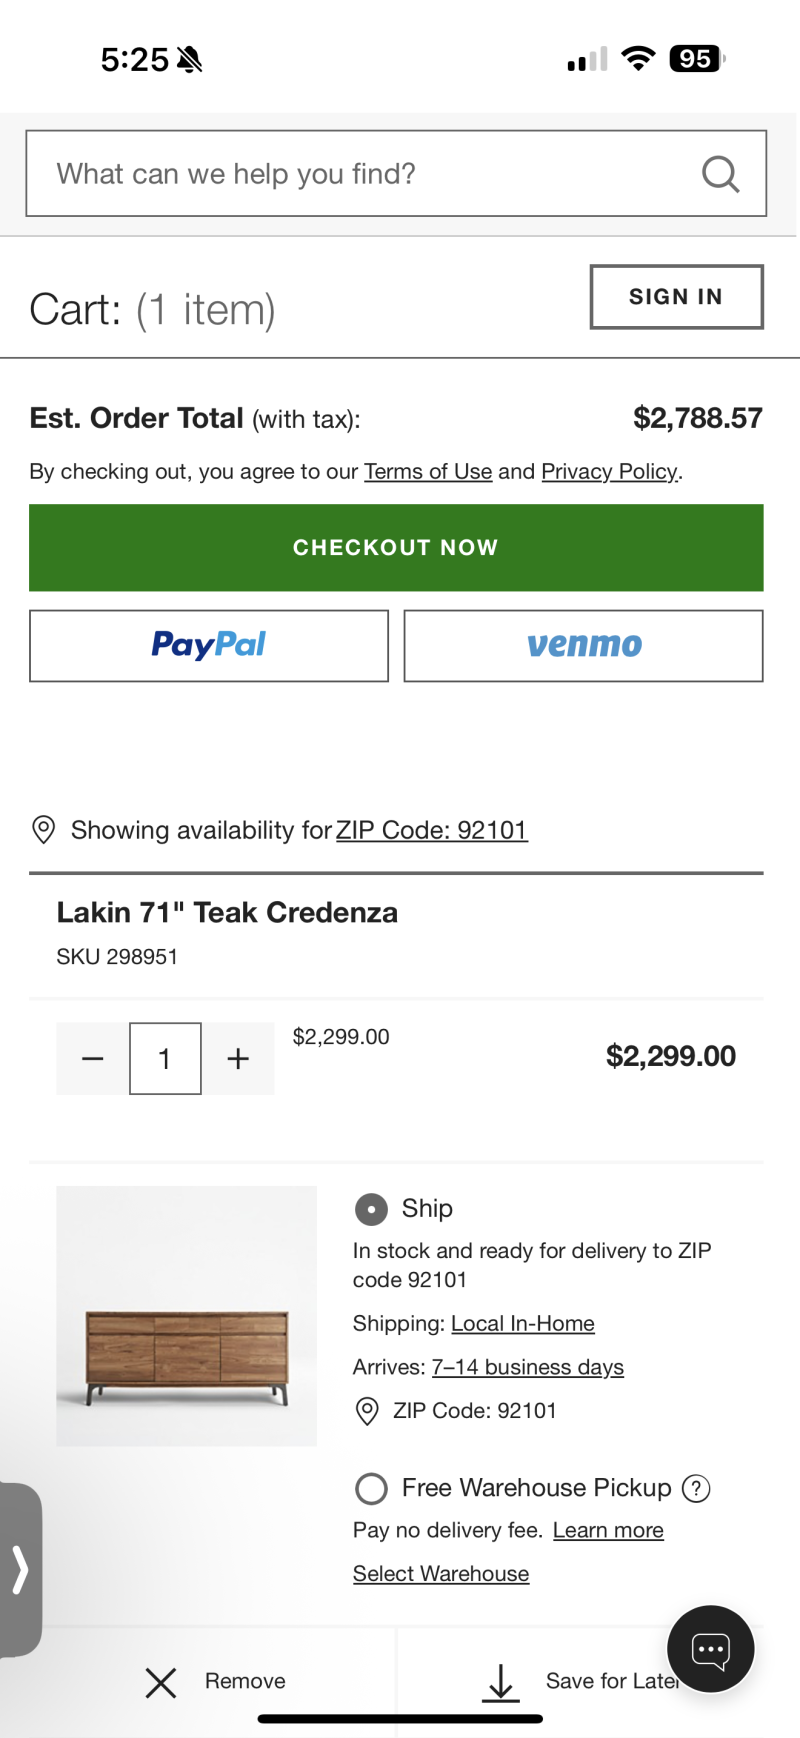Screen dimensions: 800x1738
Task: Tap the search magnifier icon
Action: pyautogui.click(x=720, y=174)
